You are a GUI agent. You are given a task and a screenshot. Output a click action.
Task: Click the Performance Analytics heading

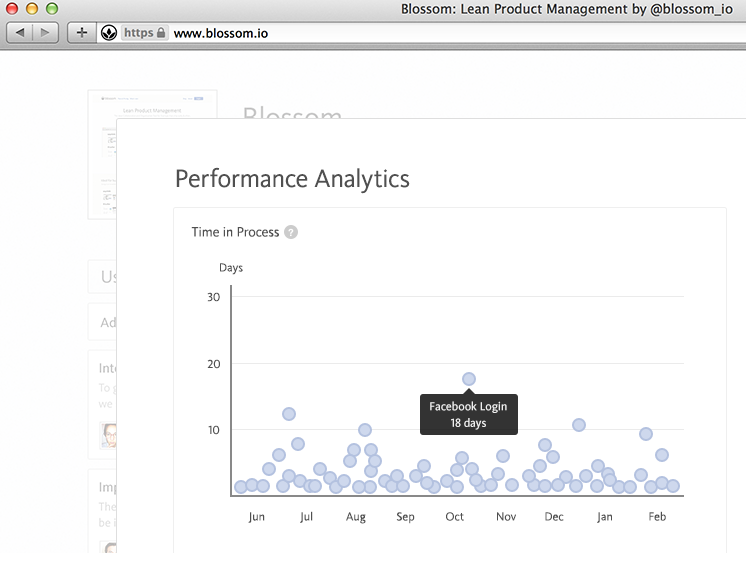coord(292,179)
